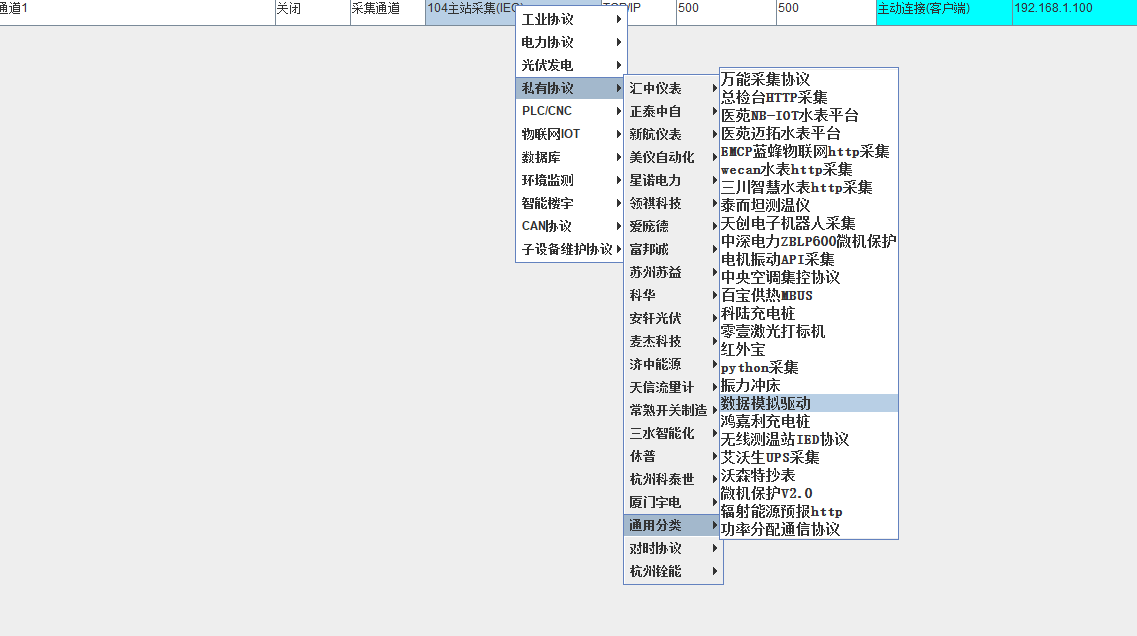The height and width of the screenshot is (636, 1137).
Task: Open the 领祺科技 submenu
Action: coord(673,203)
